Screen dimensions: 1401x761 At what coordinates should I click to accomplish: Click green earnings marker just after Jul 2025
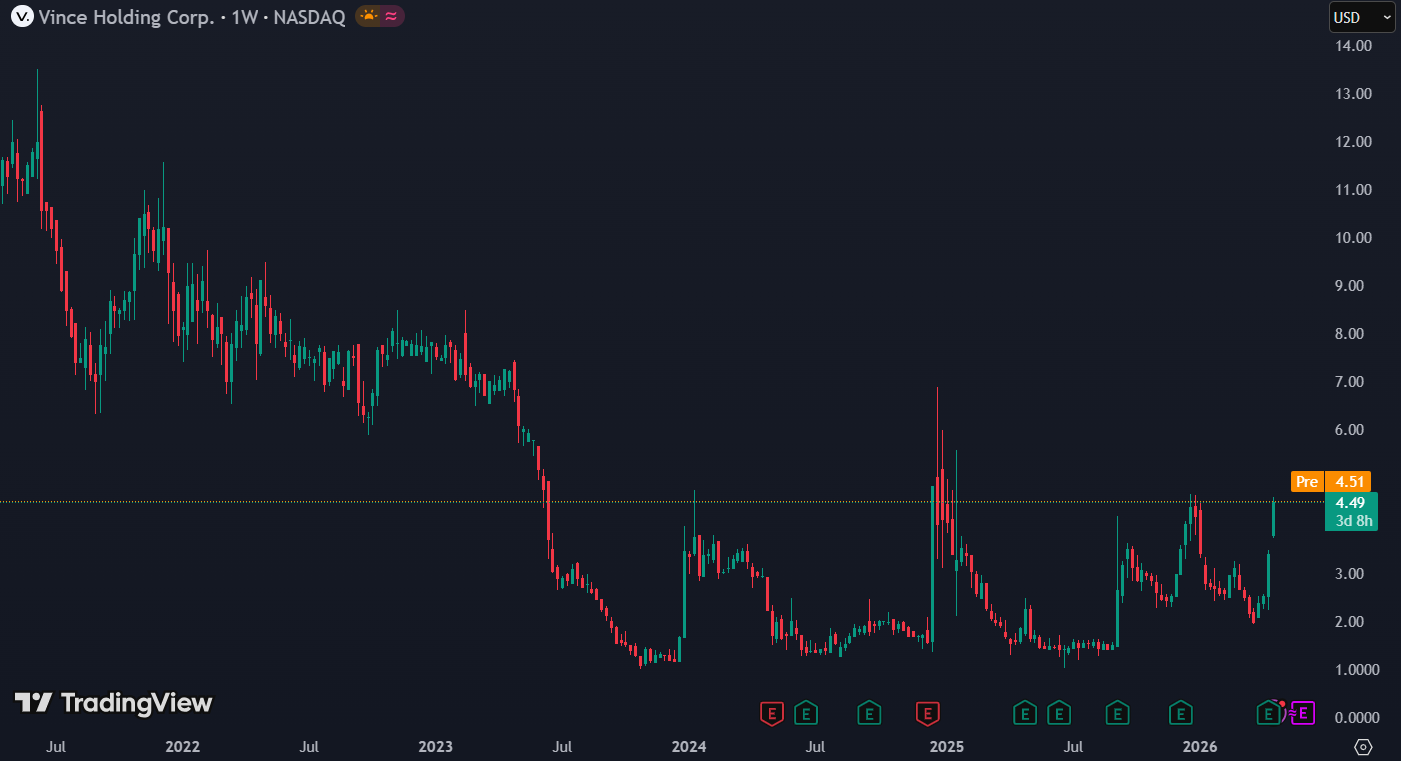pos(1117,713)
